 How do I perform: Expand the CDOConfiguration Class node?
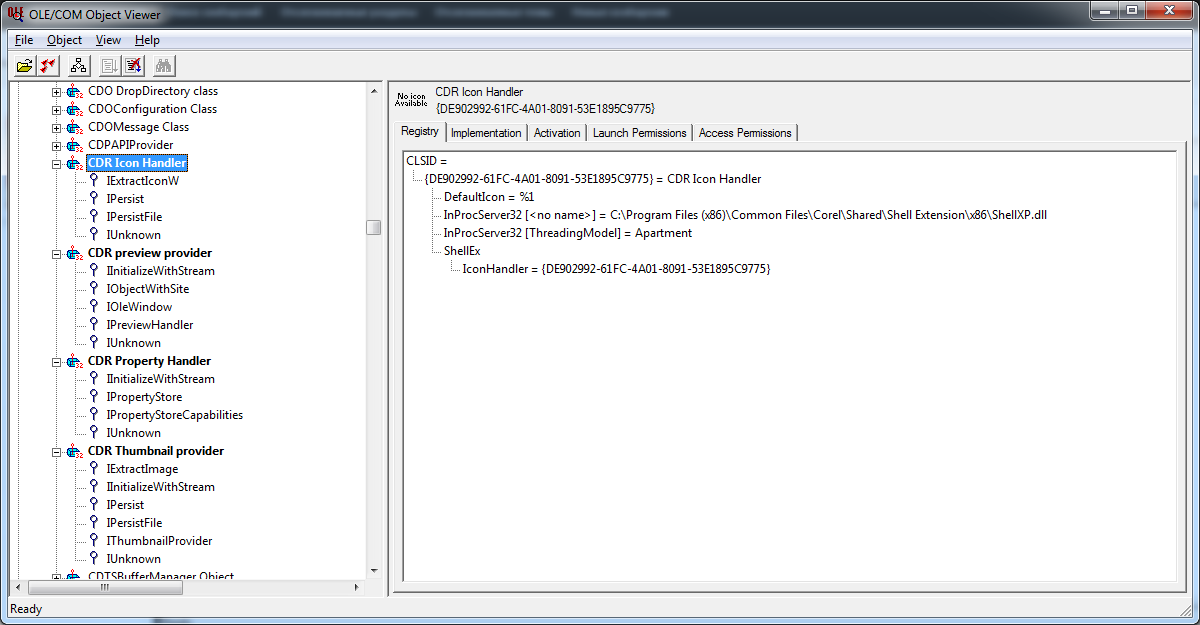pyautogui.click(x=57, y=109)
